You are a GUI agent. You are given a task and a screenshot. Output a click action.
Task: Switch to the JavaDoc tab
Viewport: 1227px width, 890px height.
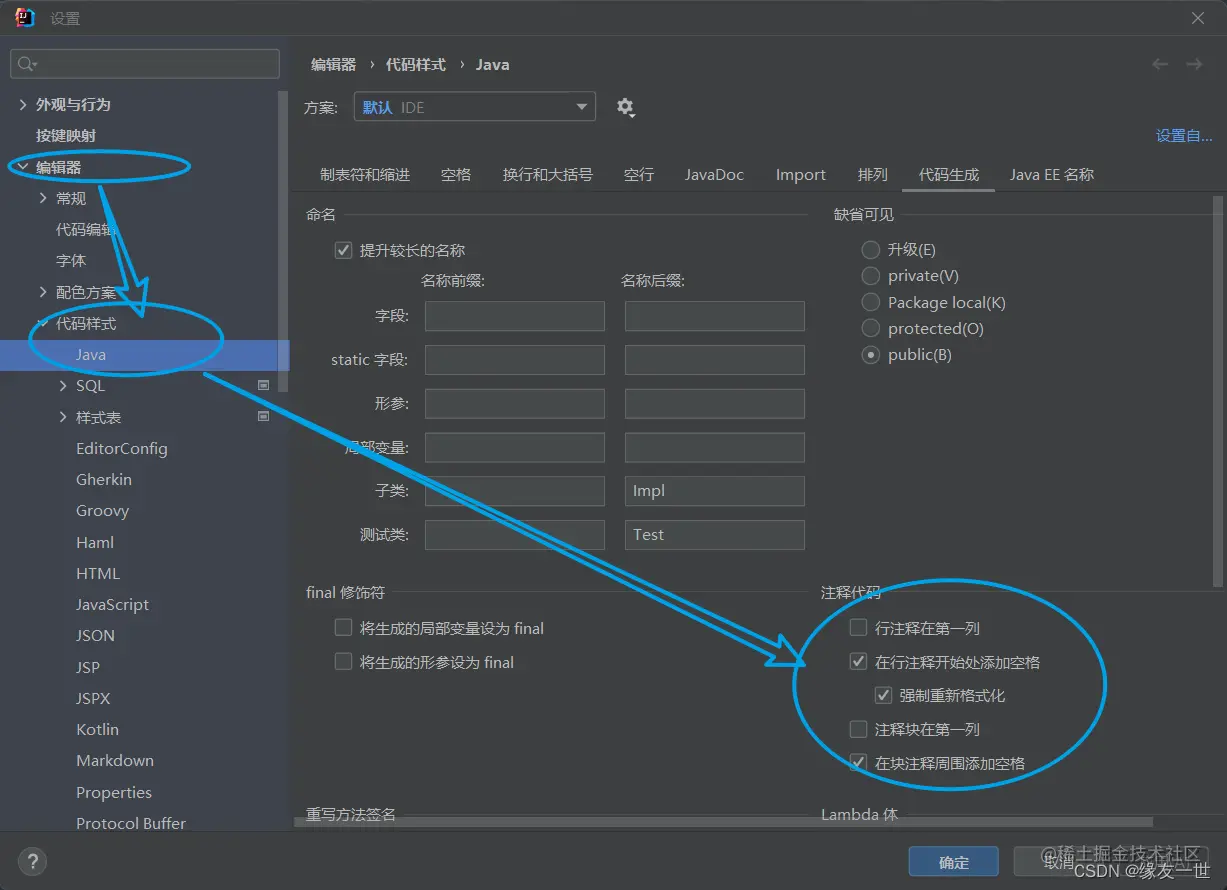(x=714, y=174)
